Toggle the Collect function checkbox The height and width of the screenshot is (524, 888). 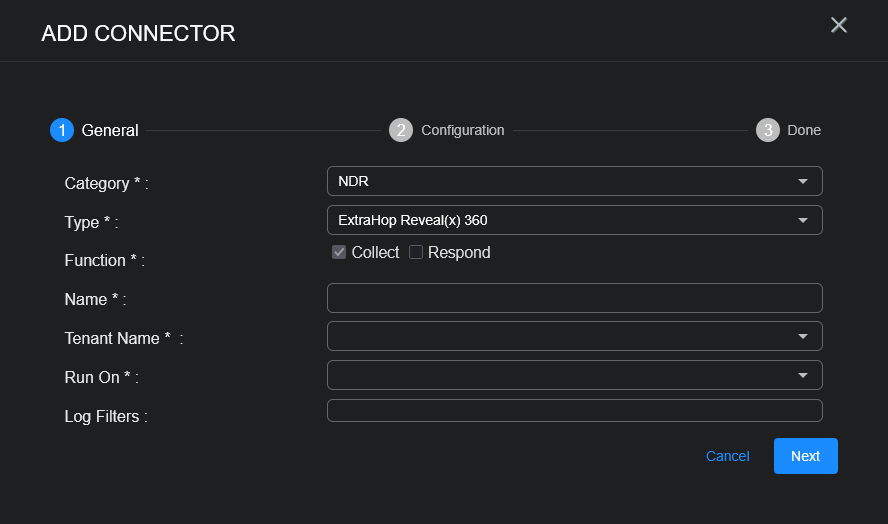pyautogui.click(x=339, y=252)
